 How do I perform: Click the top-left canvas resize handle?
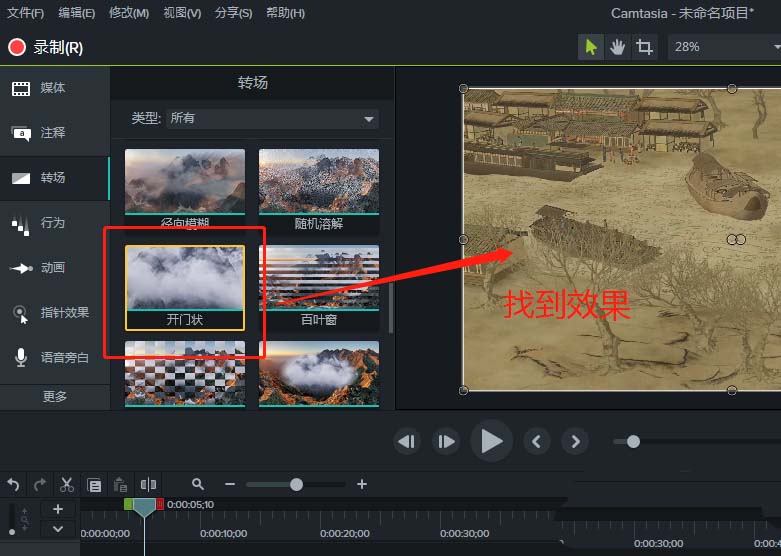[x=463, y=89]
